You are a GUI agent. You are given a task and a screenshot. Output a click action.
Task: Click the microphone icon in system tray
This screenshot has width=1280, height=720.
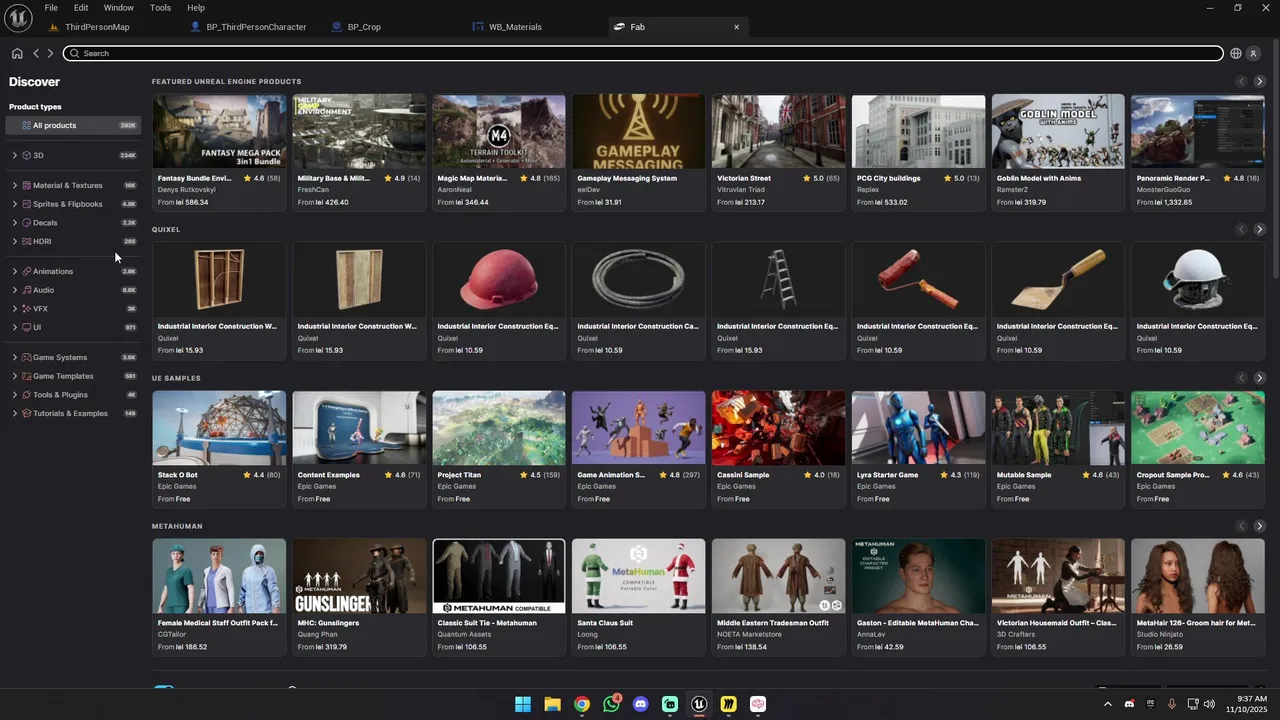[x=1172, y=704]
